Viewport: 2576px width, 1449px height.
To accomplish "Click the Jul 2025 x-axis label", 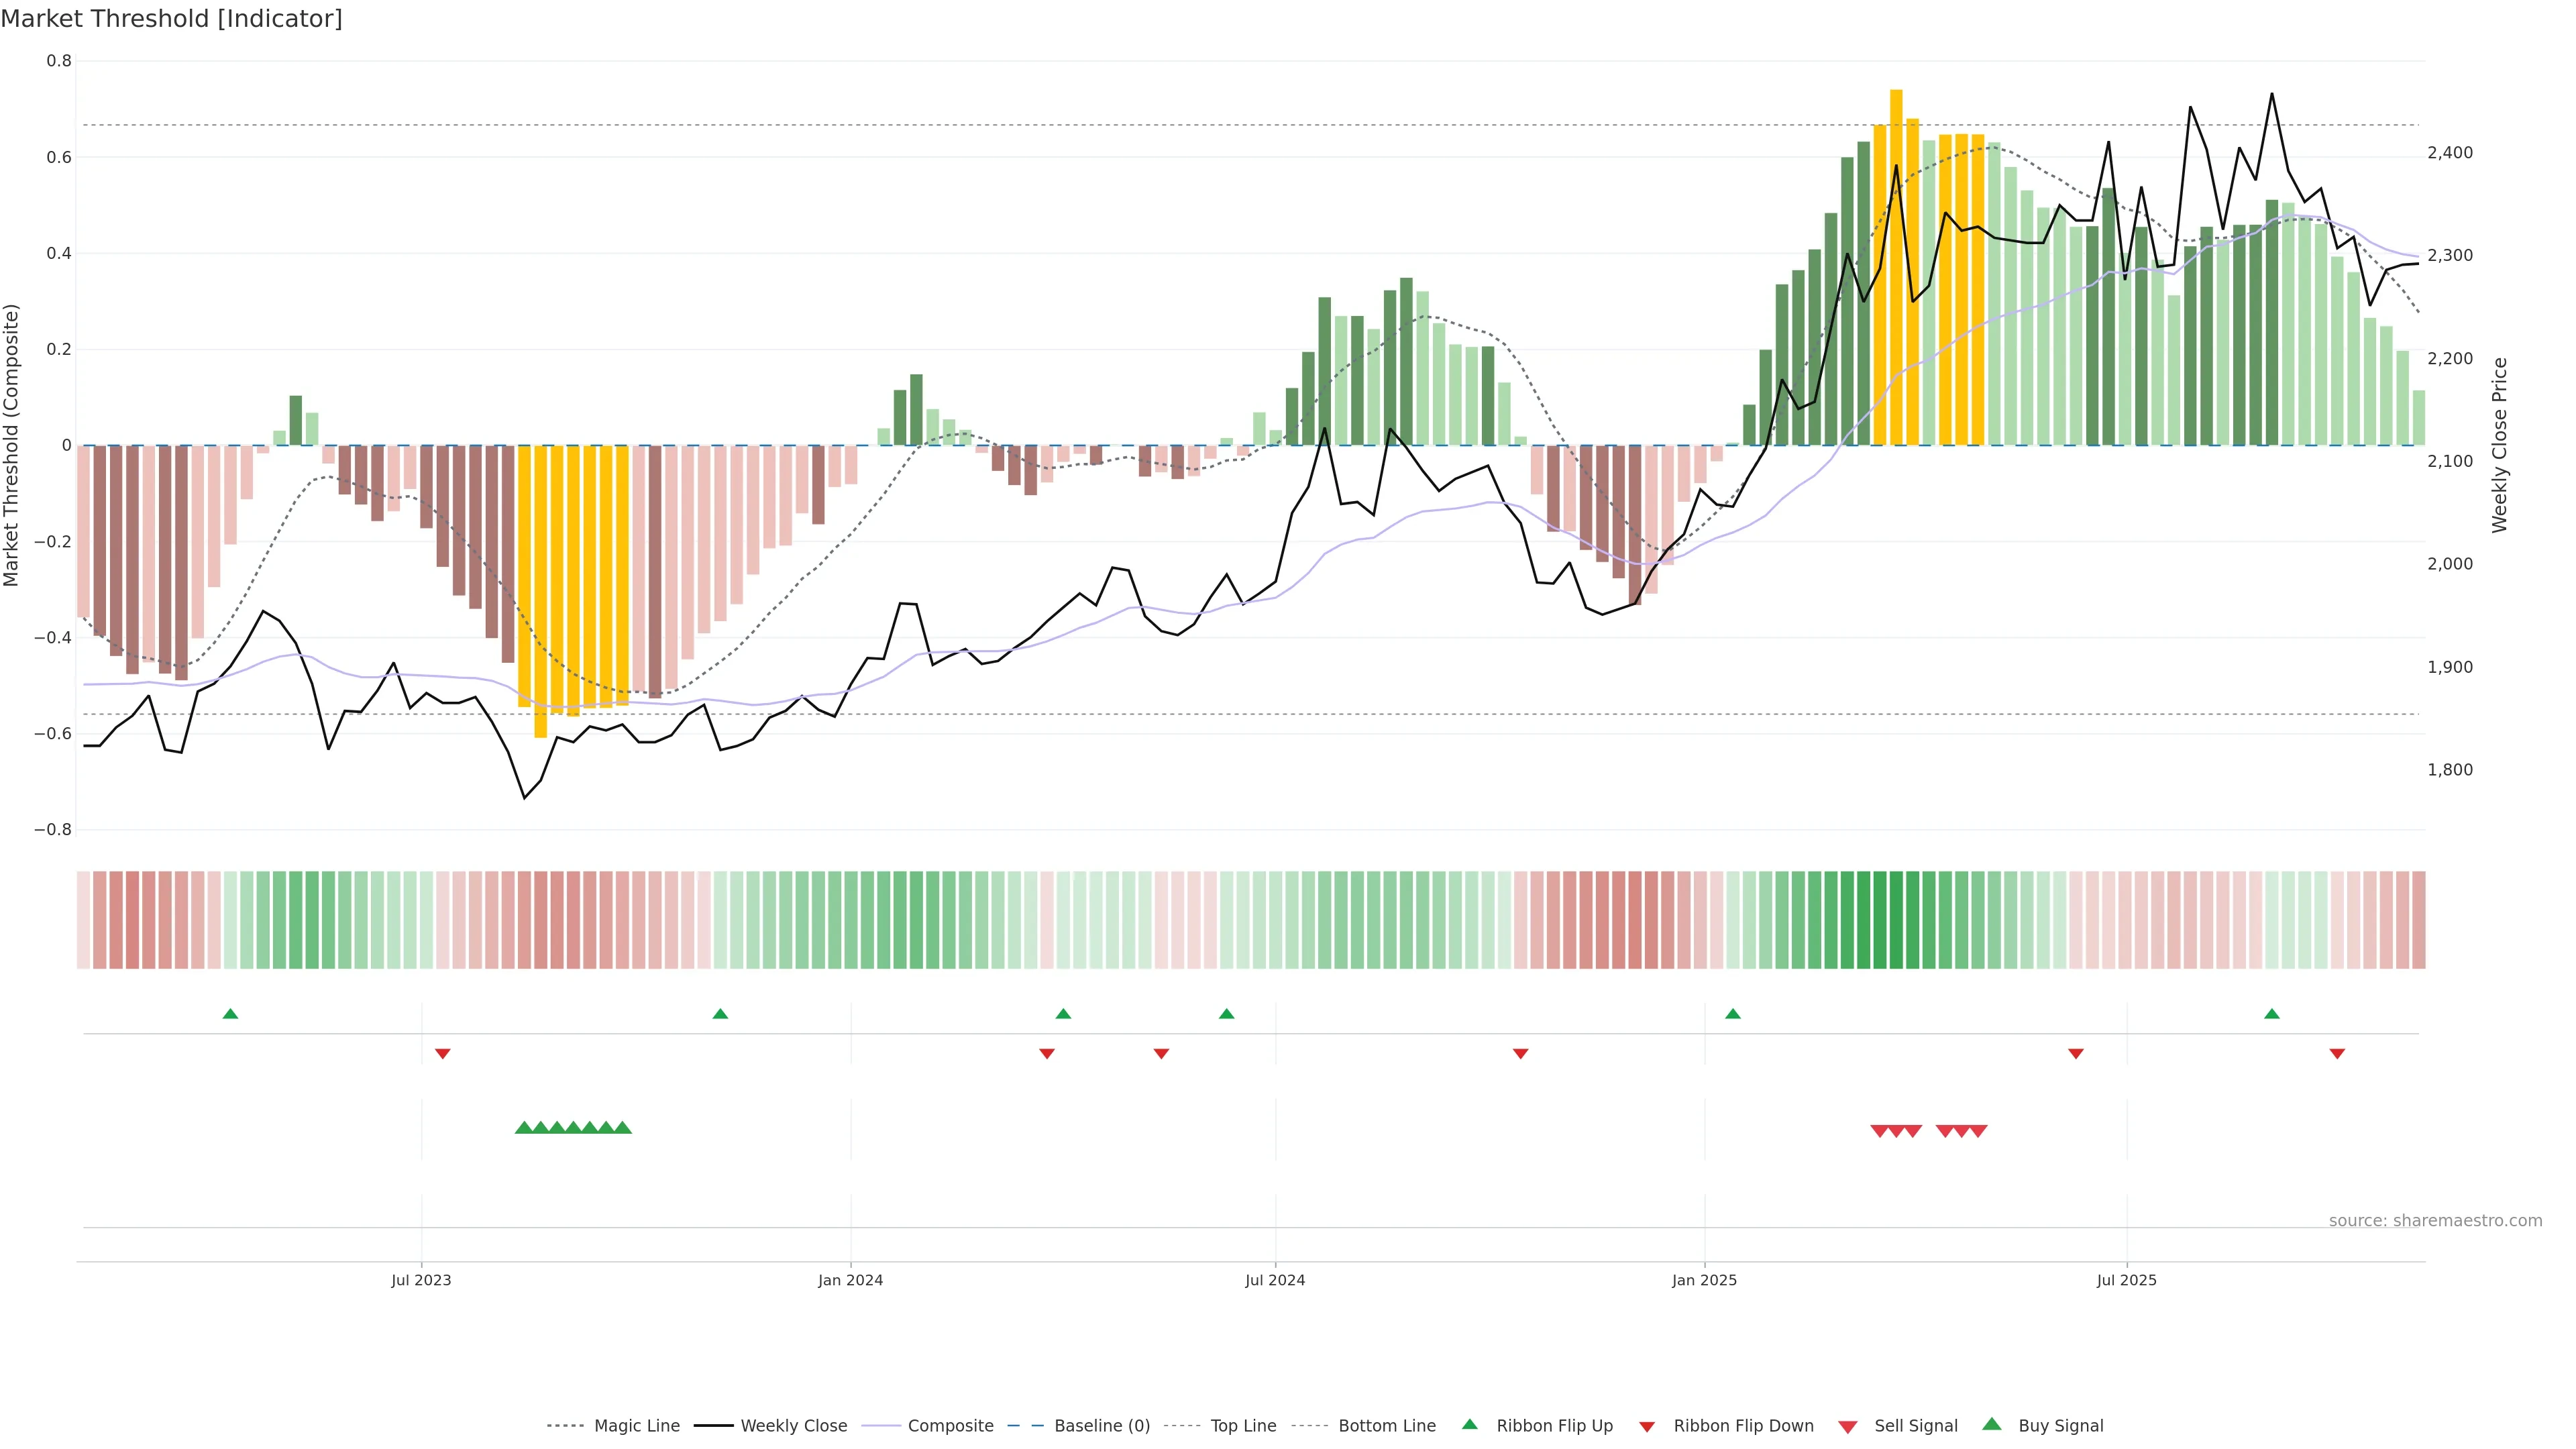I will [x=2126, y=1280].
